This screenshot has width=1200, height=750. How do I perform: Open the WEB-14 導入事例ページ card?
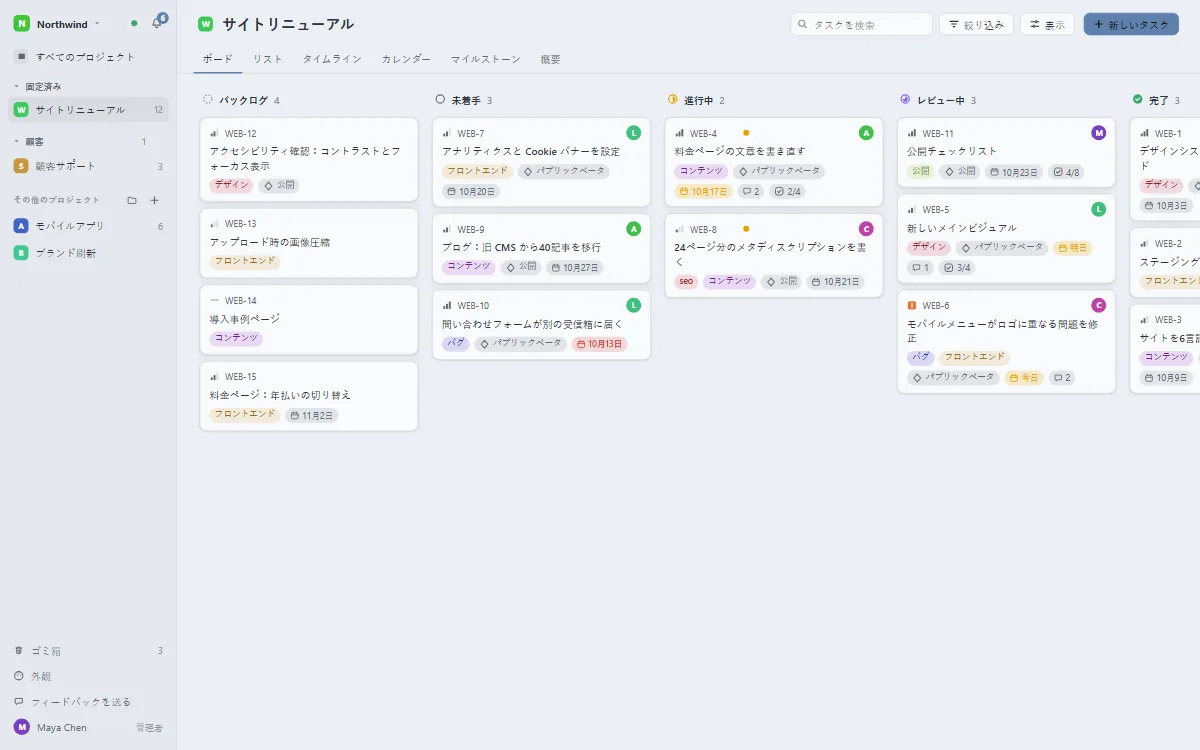tap(309, 320)
